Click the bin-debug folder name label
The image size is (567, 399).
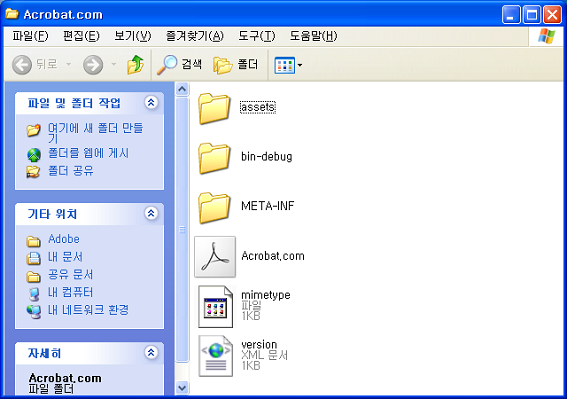267,157
